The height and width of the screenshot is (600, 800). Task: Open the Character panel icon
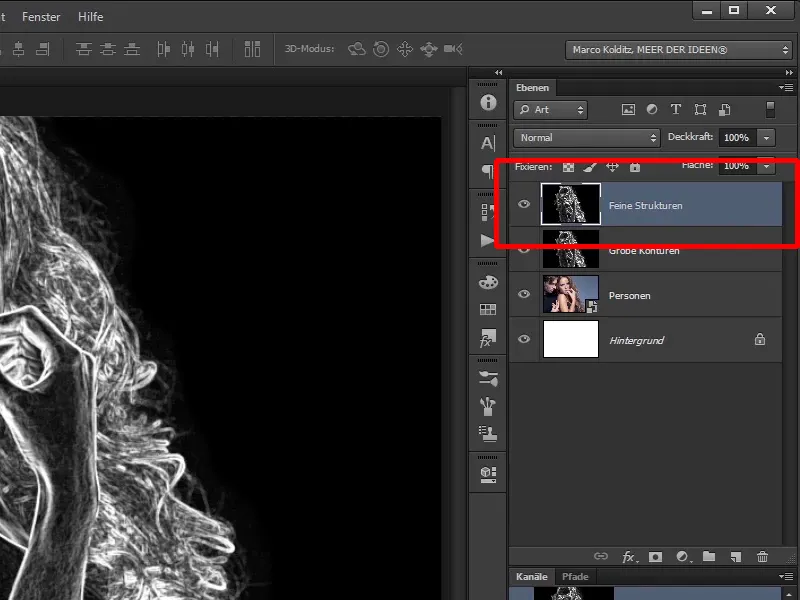pyautogui.click(x=488, y=143)
